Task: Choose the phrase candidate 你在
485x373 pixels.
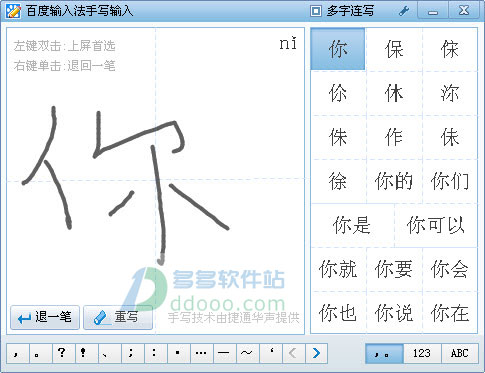Action: click(450, 313)
